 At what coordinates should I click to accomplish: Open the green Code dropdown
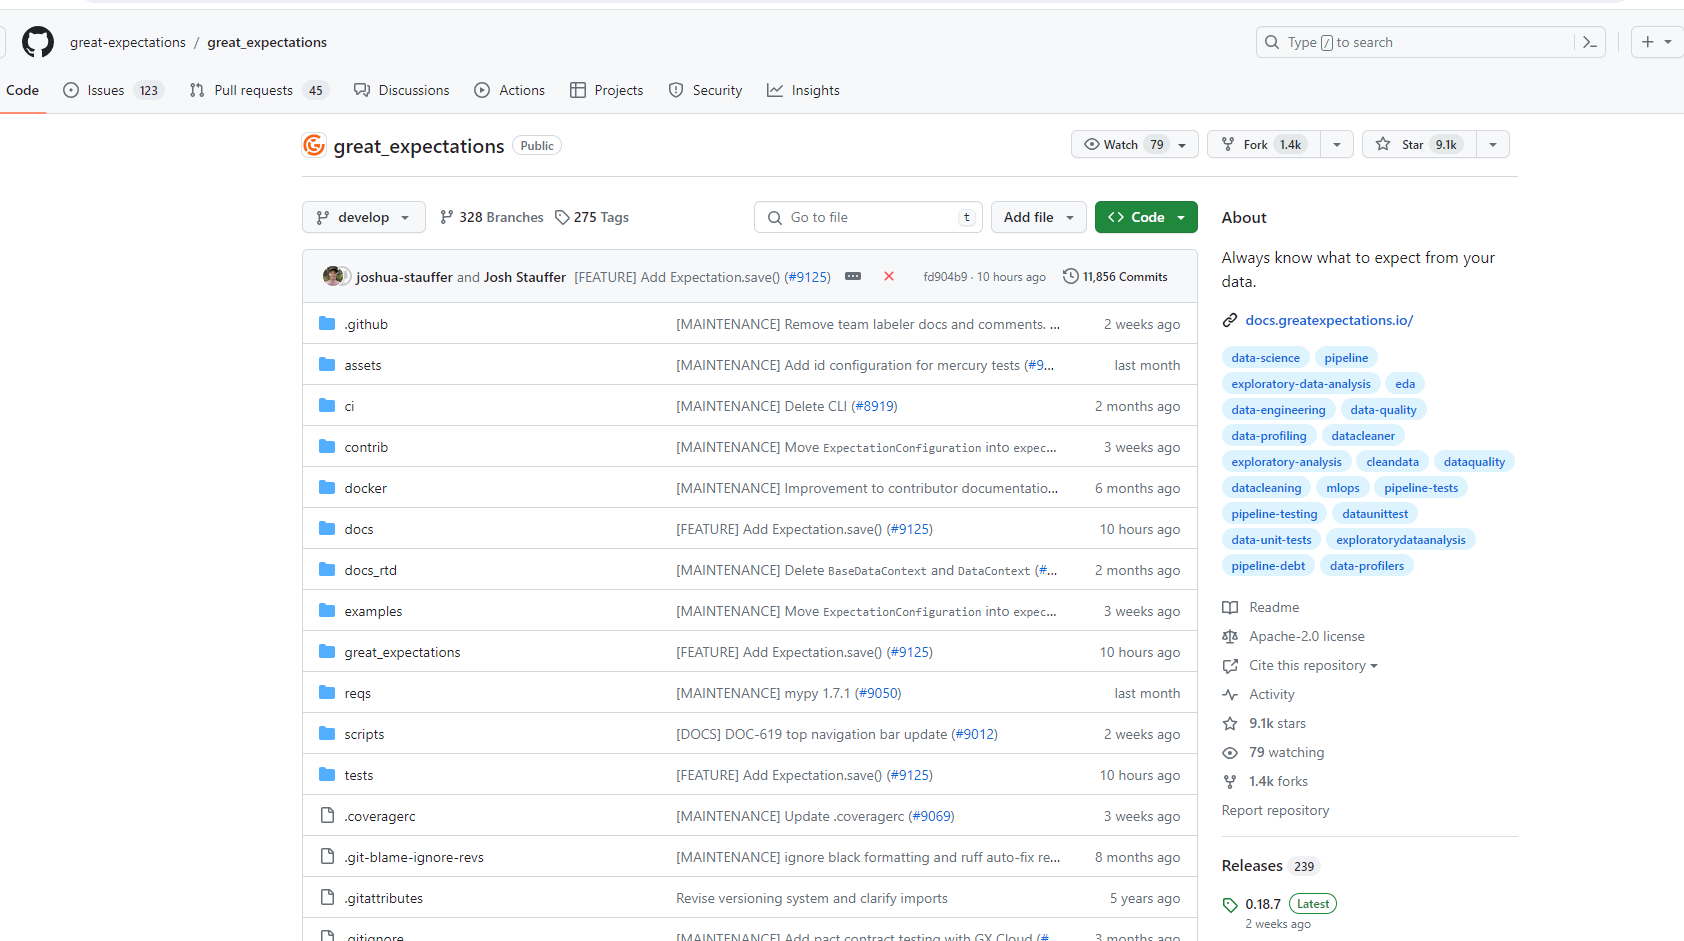[1146, 217]
